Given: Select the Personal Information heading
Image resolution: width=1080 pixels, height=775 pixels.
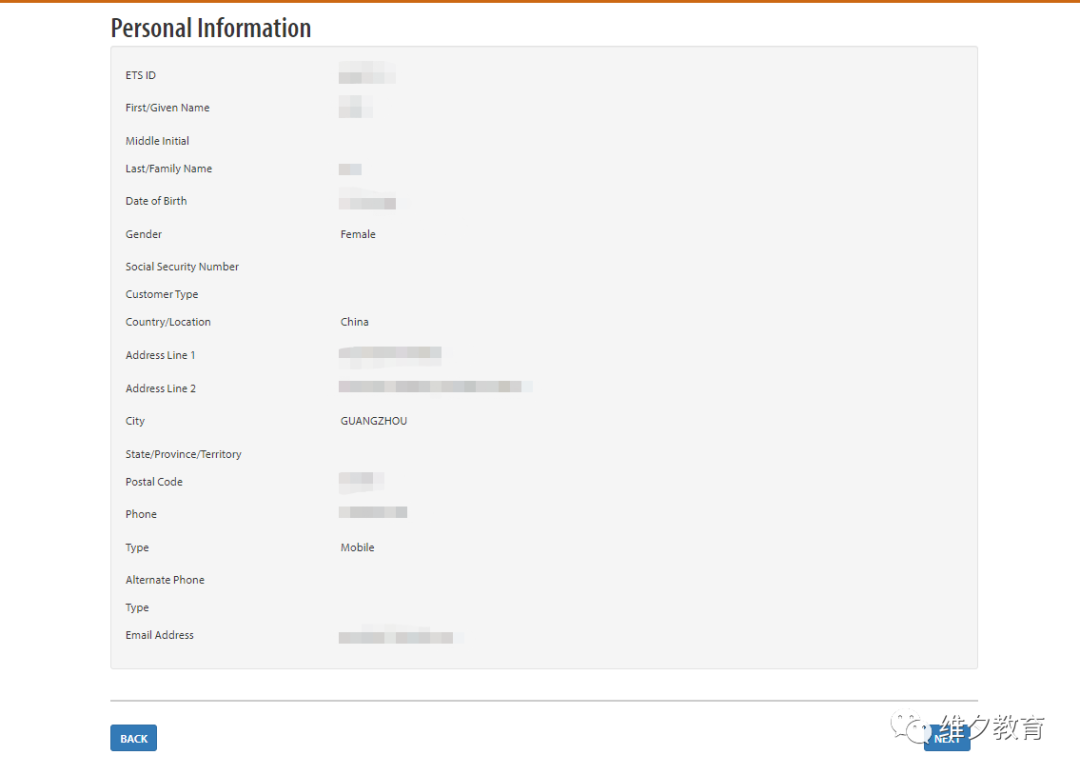Looking at the screenshot, I should [x=211, y=28].
